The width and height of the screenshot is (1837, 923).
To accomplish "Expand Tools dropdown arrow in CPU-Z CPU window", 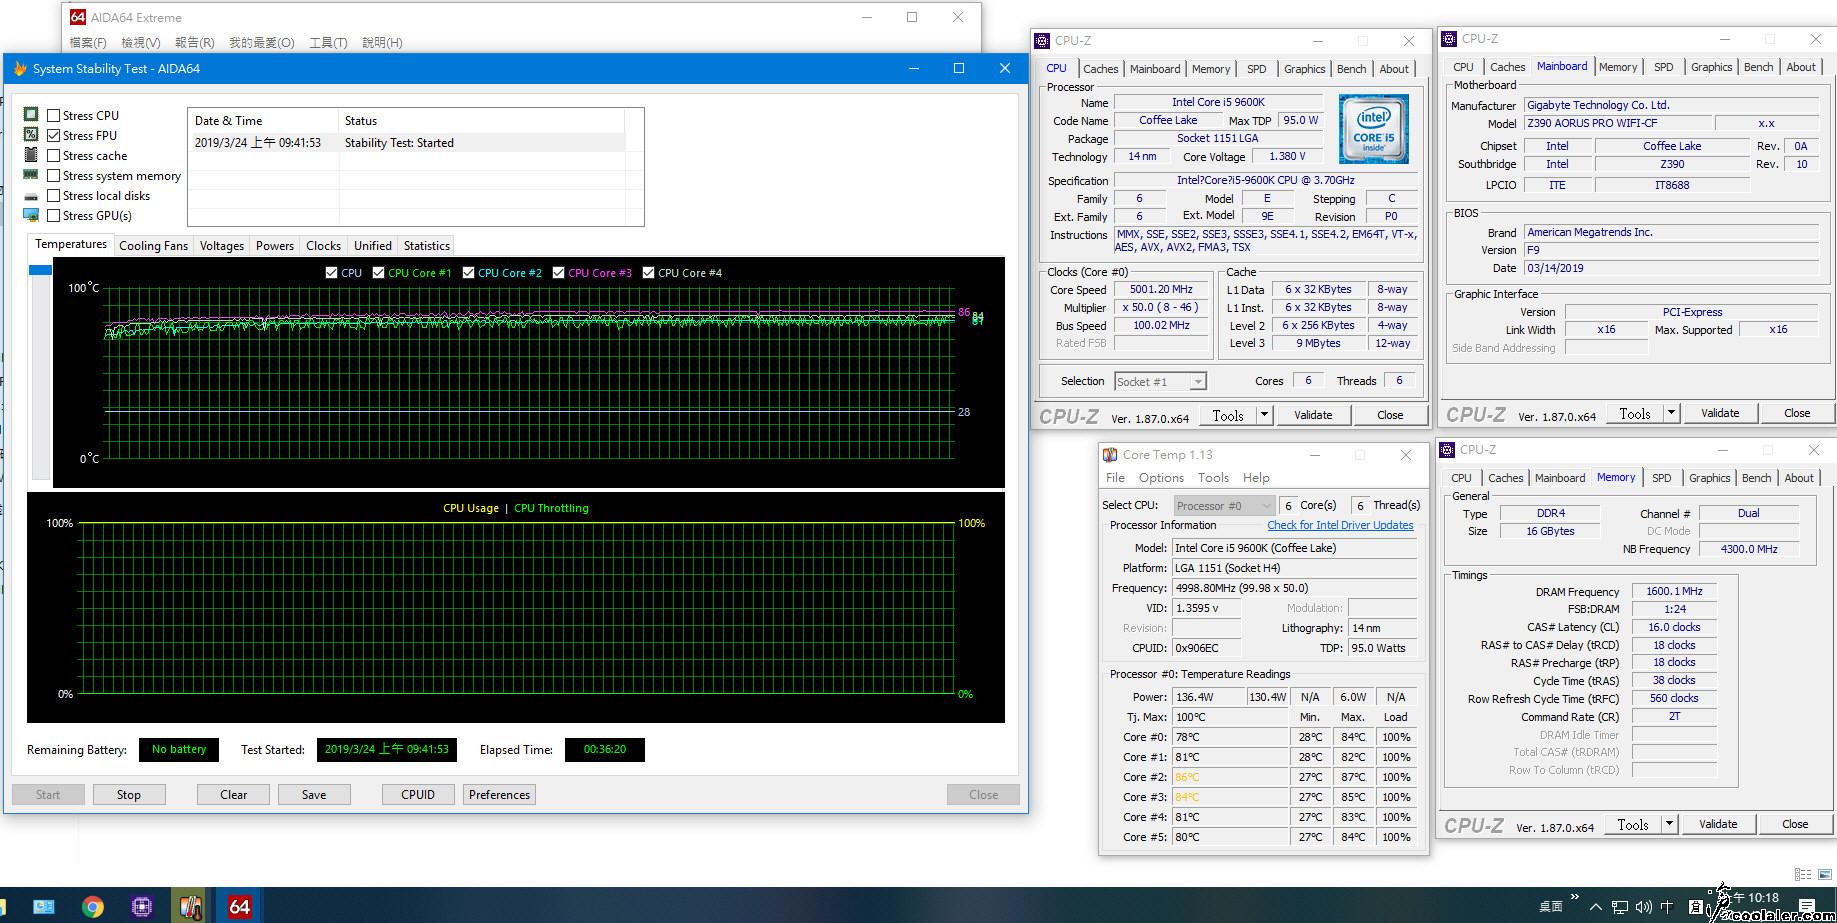I will click(x=1264, y=415).
